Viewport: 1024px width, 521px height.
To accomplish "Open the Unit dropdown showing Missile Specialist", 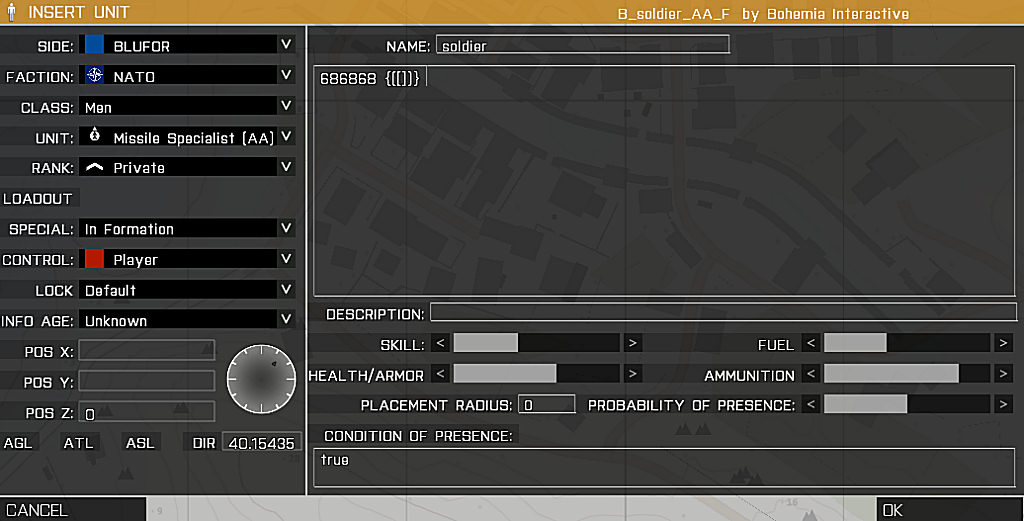I will tap(187, 137).
